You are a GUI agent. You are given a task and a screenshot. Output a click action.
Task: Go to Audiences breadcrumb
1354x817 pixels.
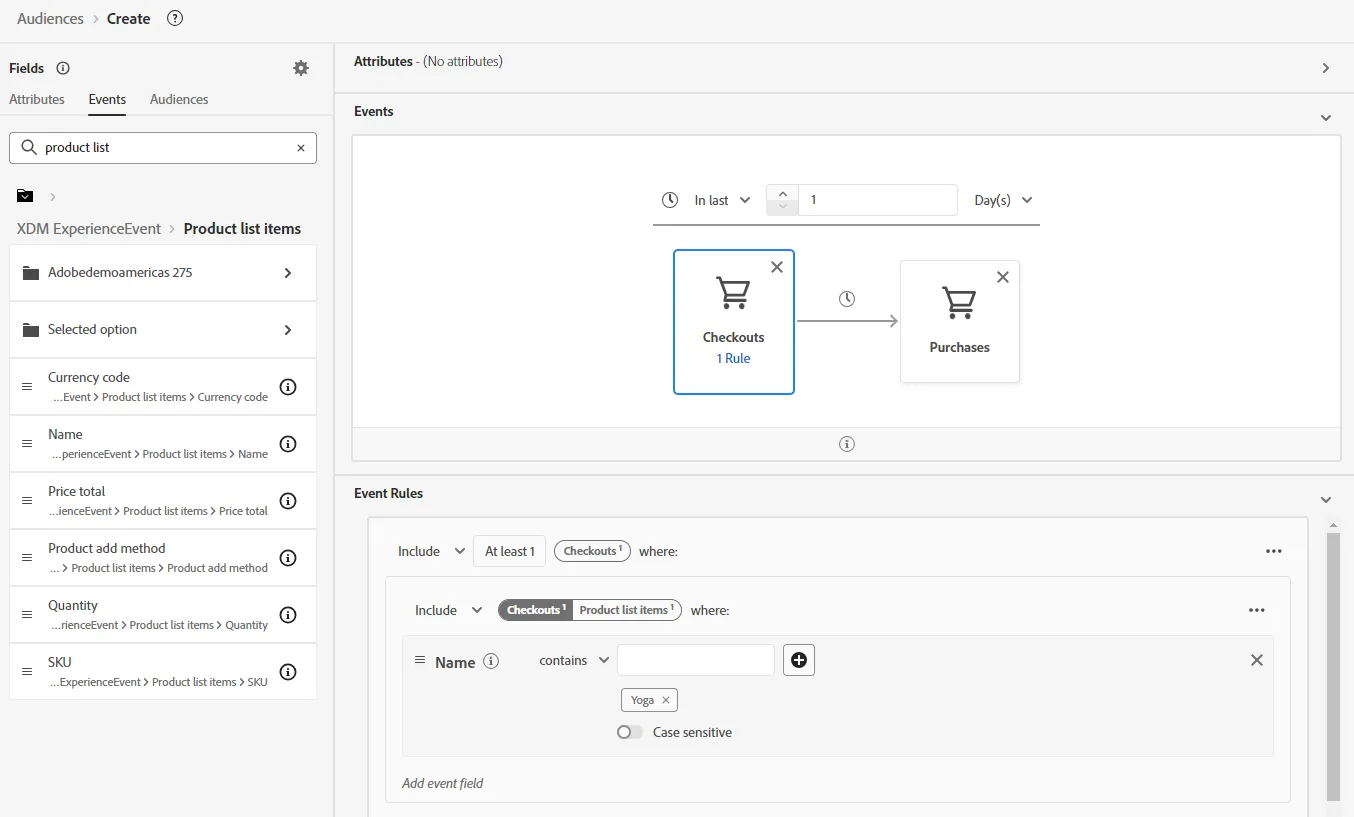point(50,18)
